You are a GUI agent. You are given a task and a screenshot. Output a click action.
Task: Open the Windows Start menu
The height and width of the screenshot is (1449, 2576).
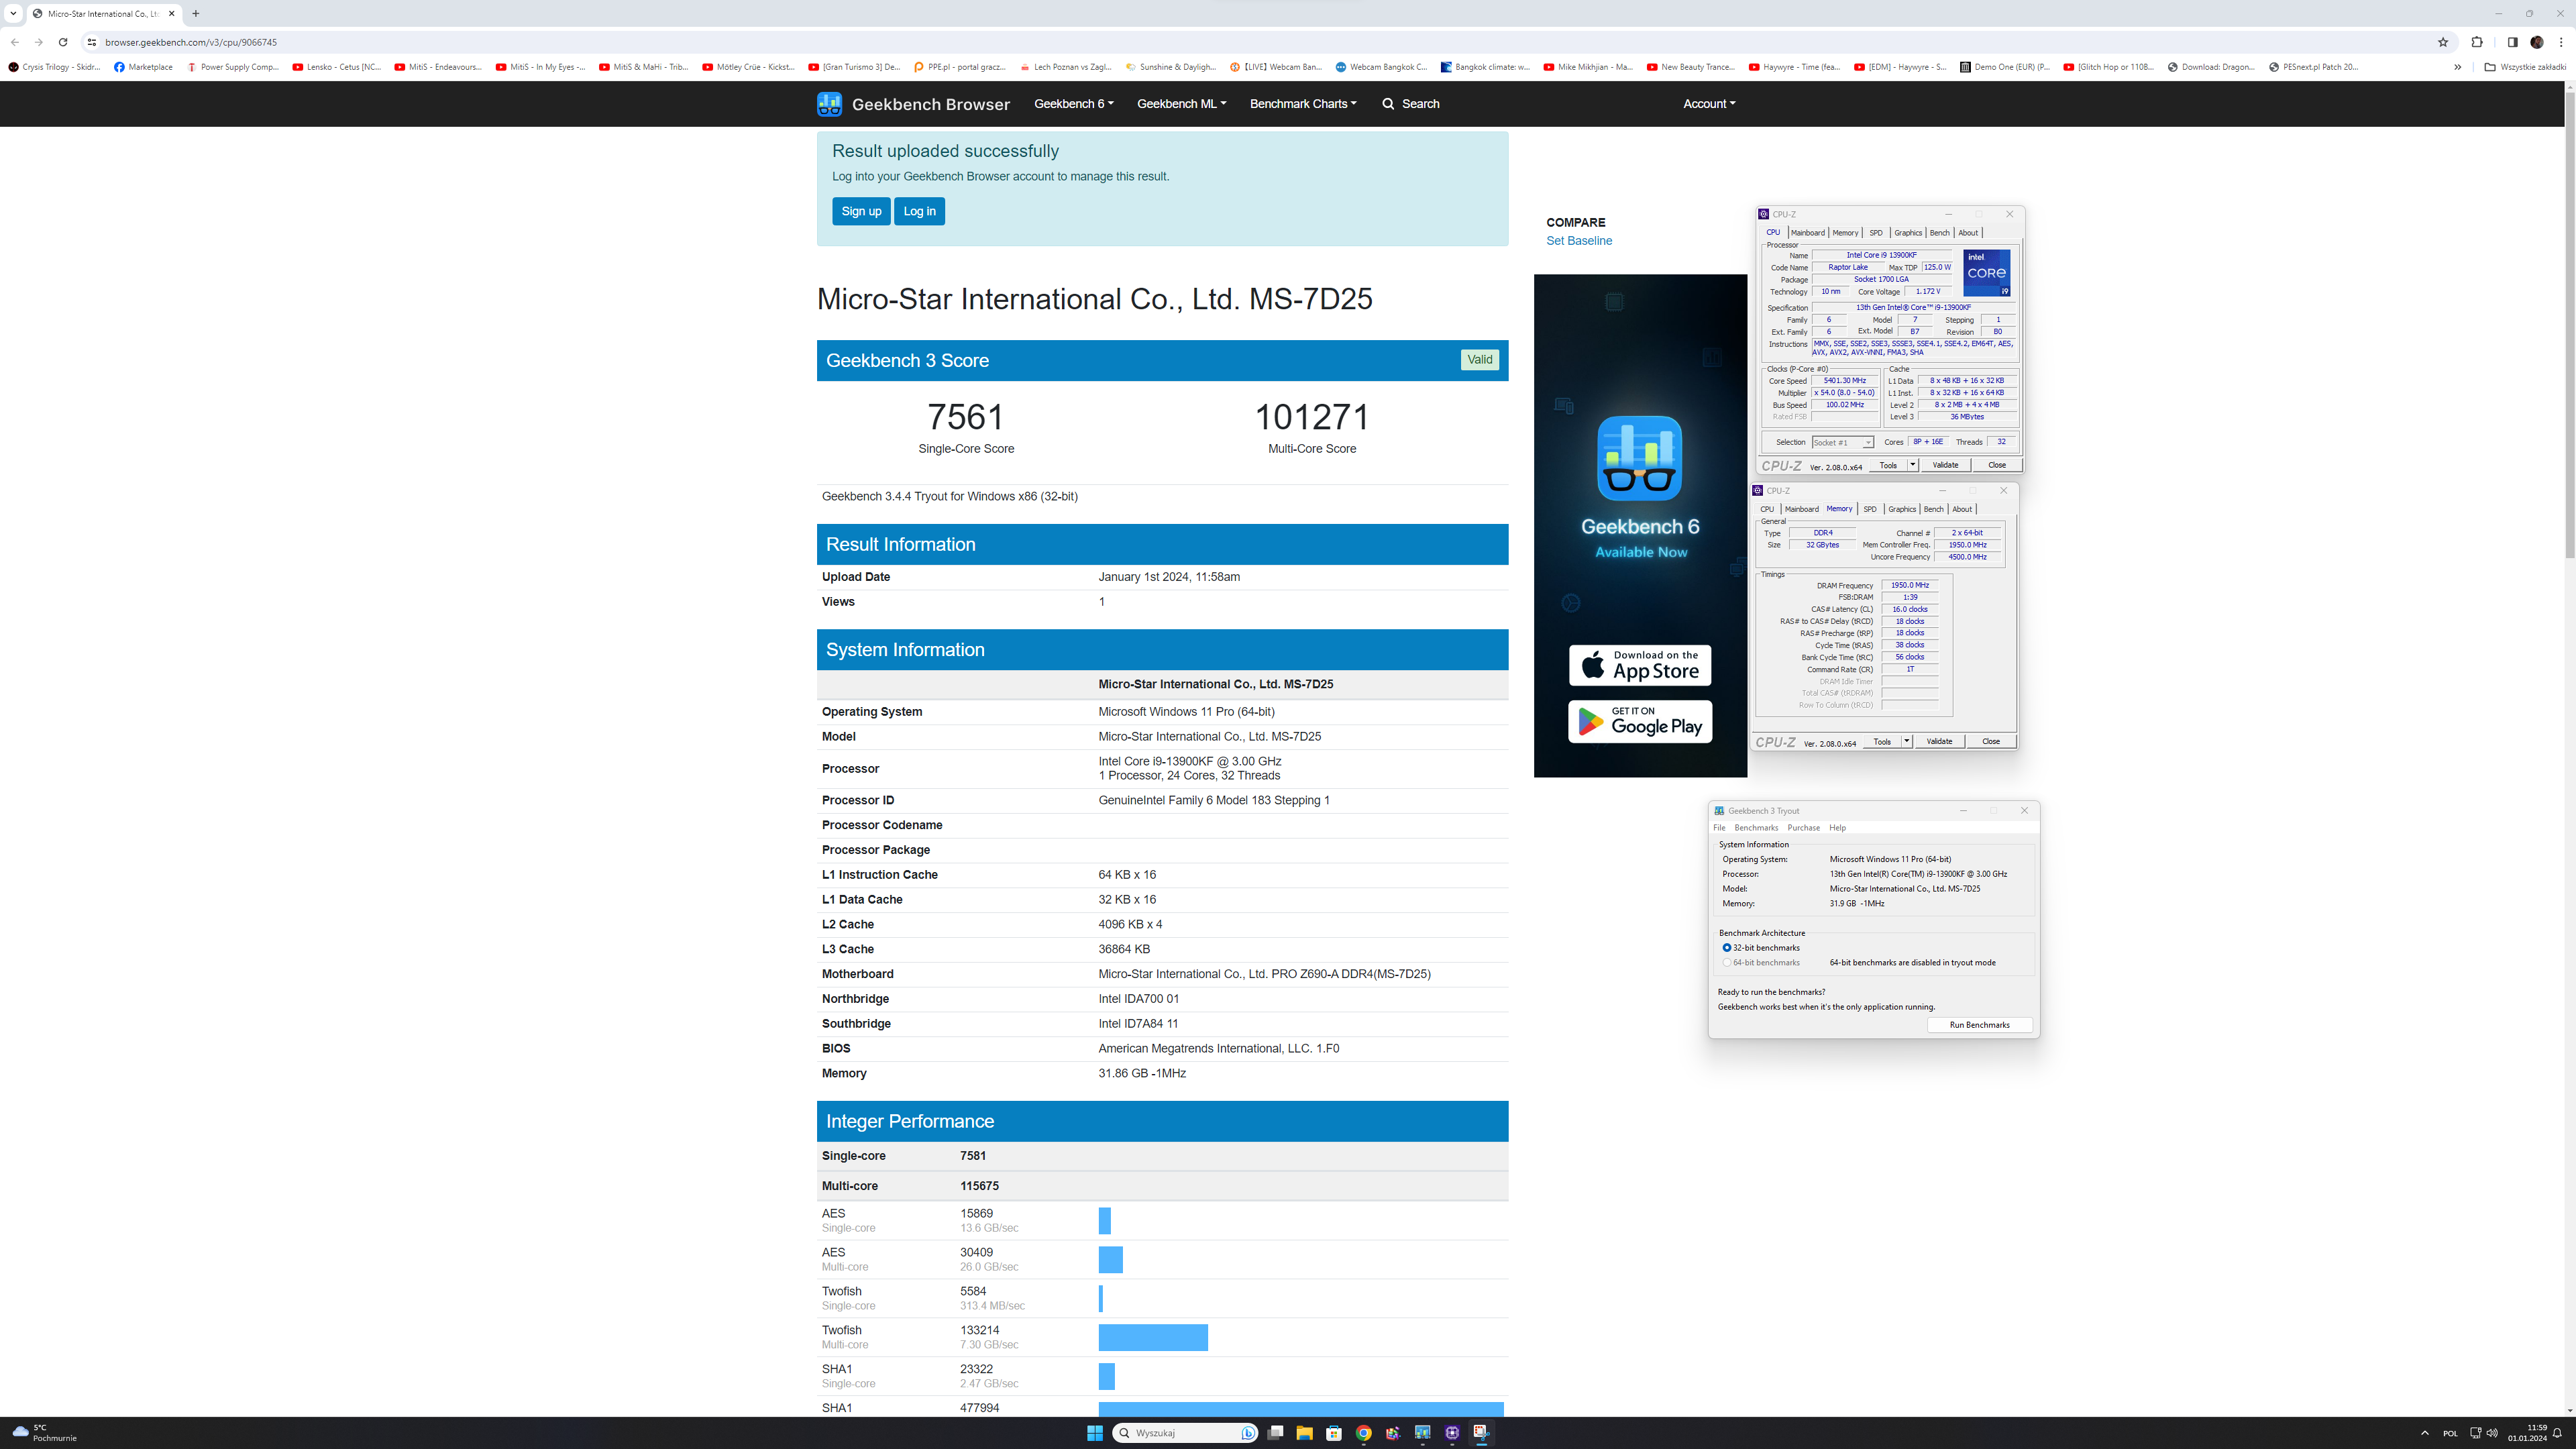tap(1095, 1433)
